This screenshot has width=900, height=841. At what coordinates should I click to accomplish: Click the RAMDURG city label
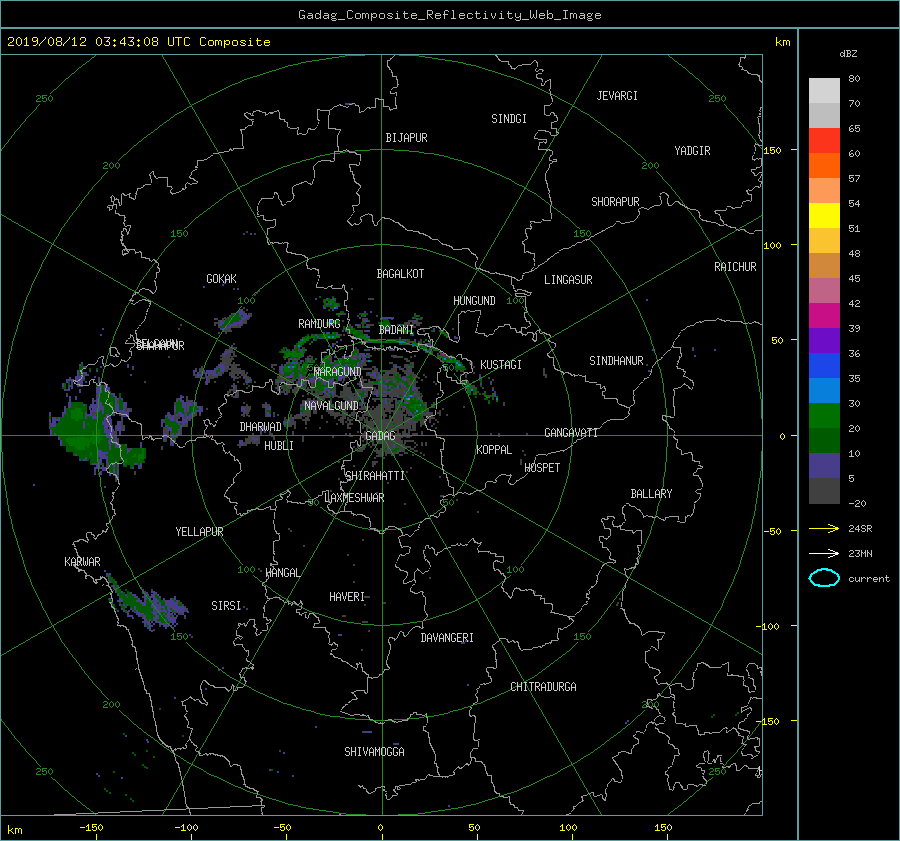319,324
